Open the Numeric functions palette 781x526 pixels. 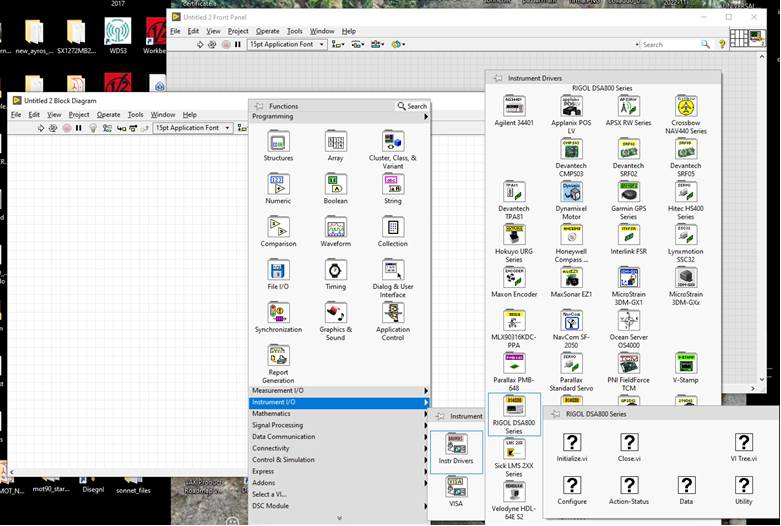[x=278, y=184]
